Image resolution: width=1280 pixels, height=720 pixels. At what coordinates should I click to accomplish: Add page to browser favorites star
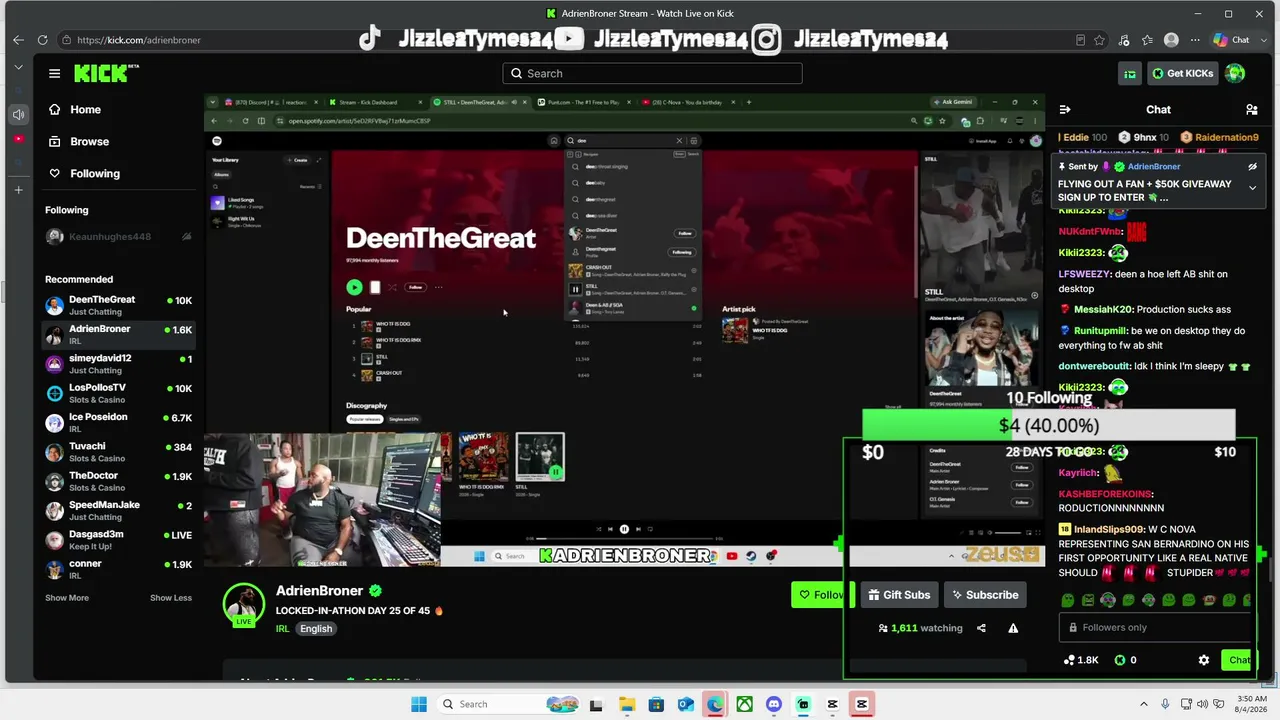pos(1099,40)
